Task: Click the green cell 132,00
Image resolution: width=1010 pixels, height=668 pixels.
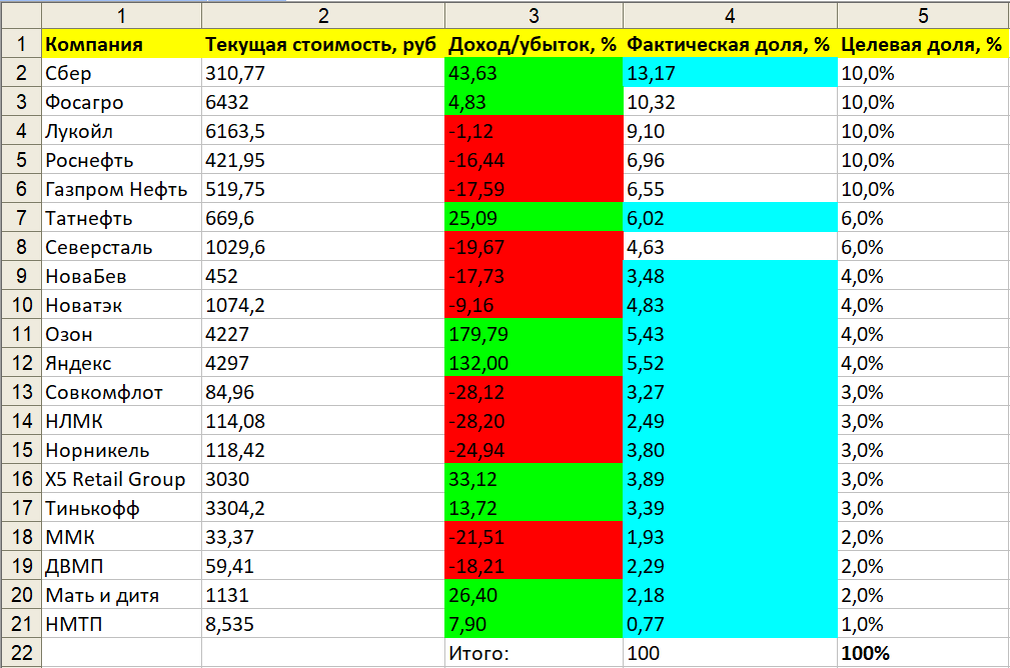Action: (533, 363)
